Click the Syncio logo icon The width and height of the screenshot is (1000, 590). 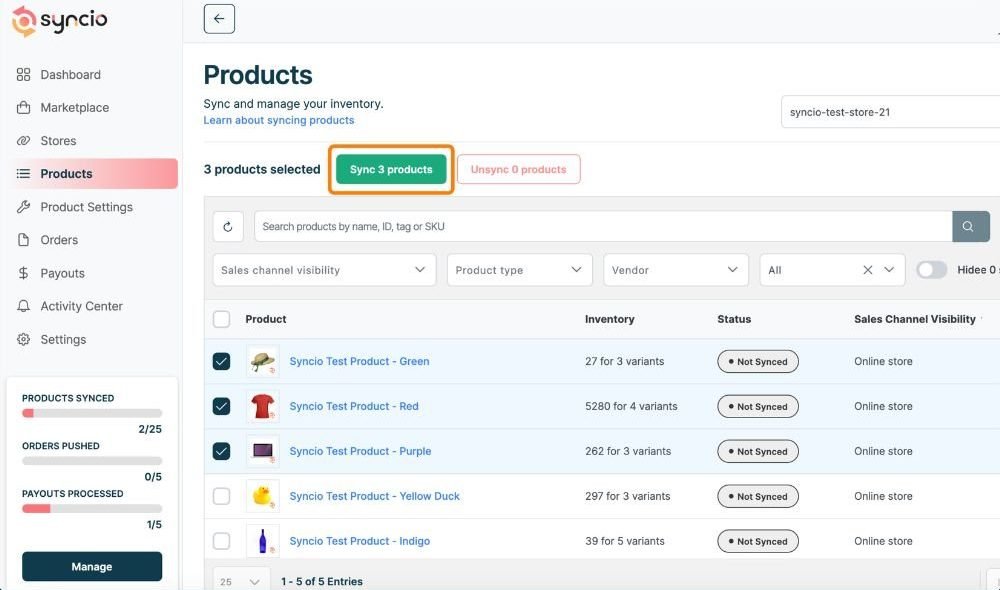point(24,21)
